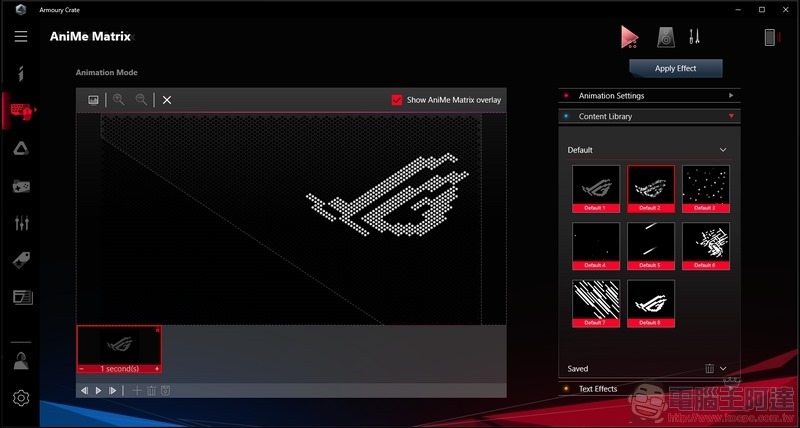This screenshot has width=800, height=428.
Task: Click the AniMe Matrix page title
Action: (x=90, y=37)
